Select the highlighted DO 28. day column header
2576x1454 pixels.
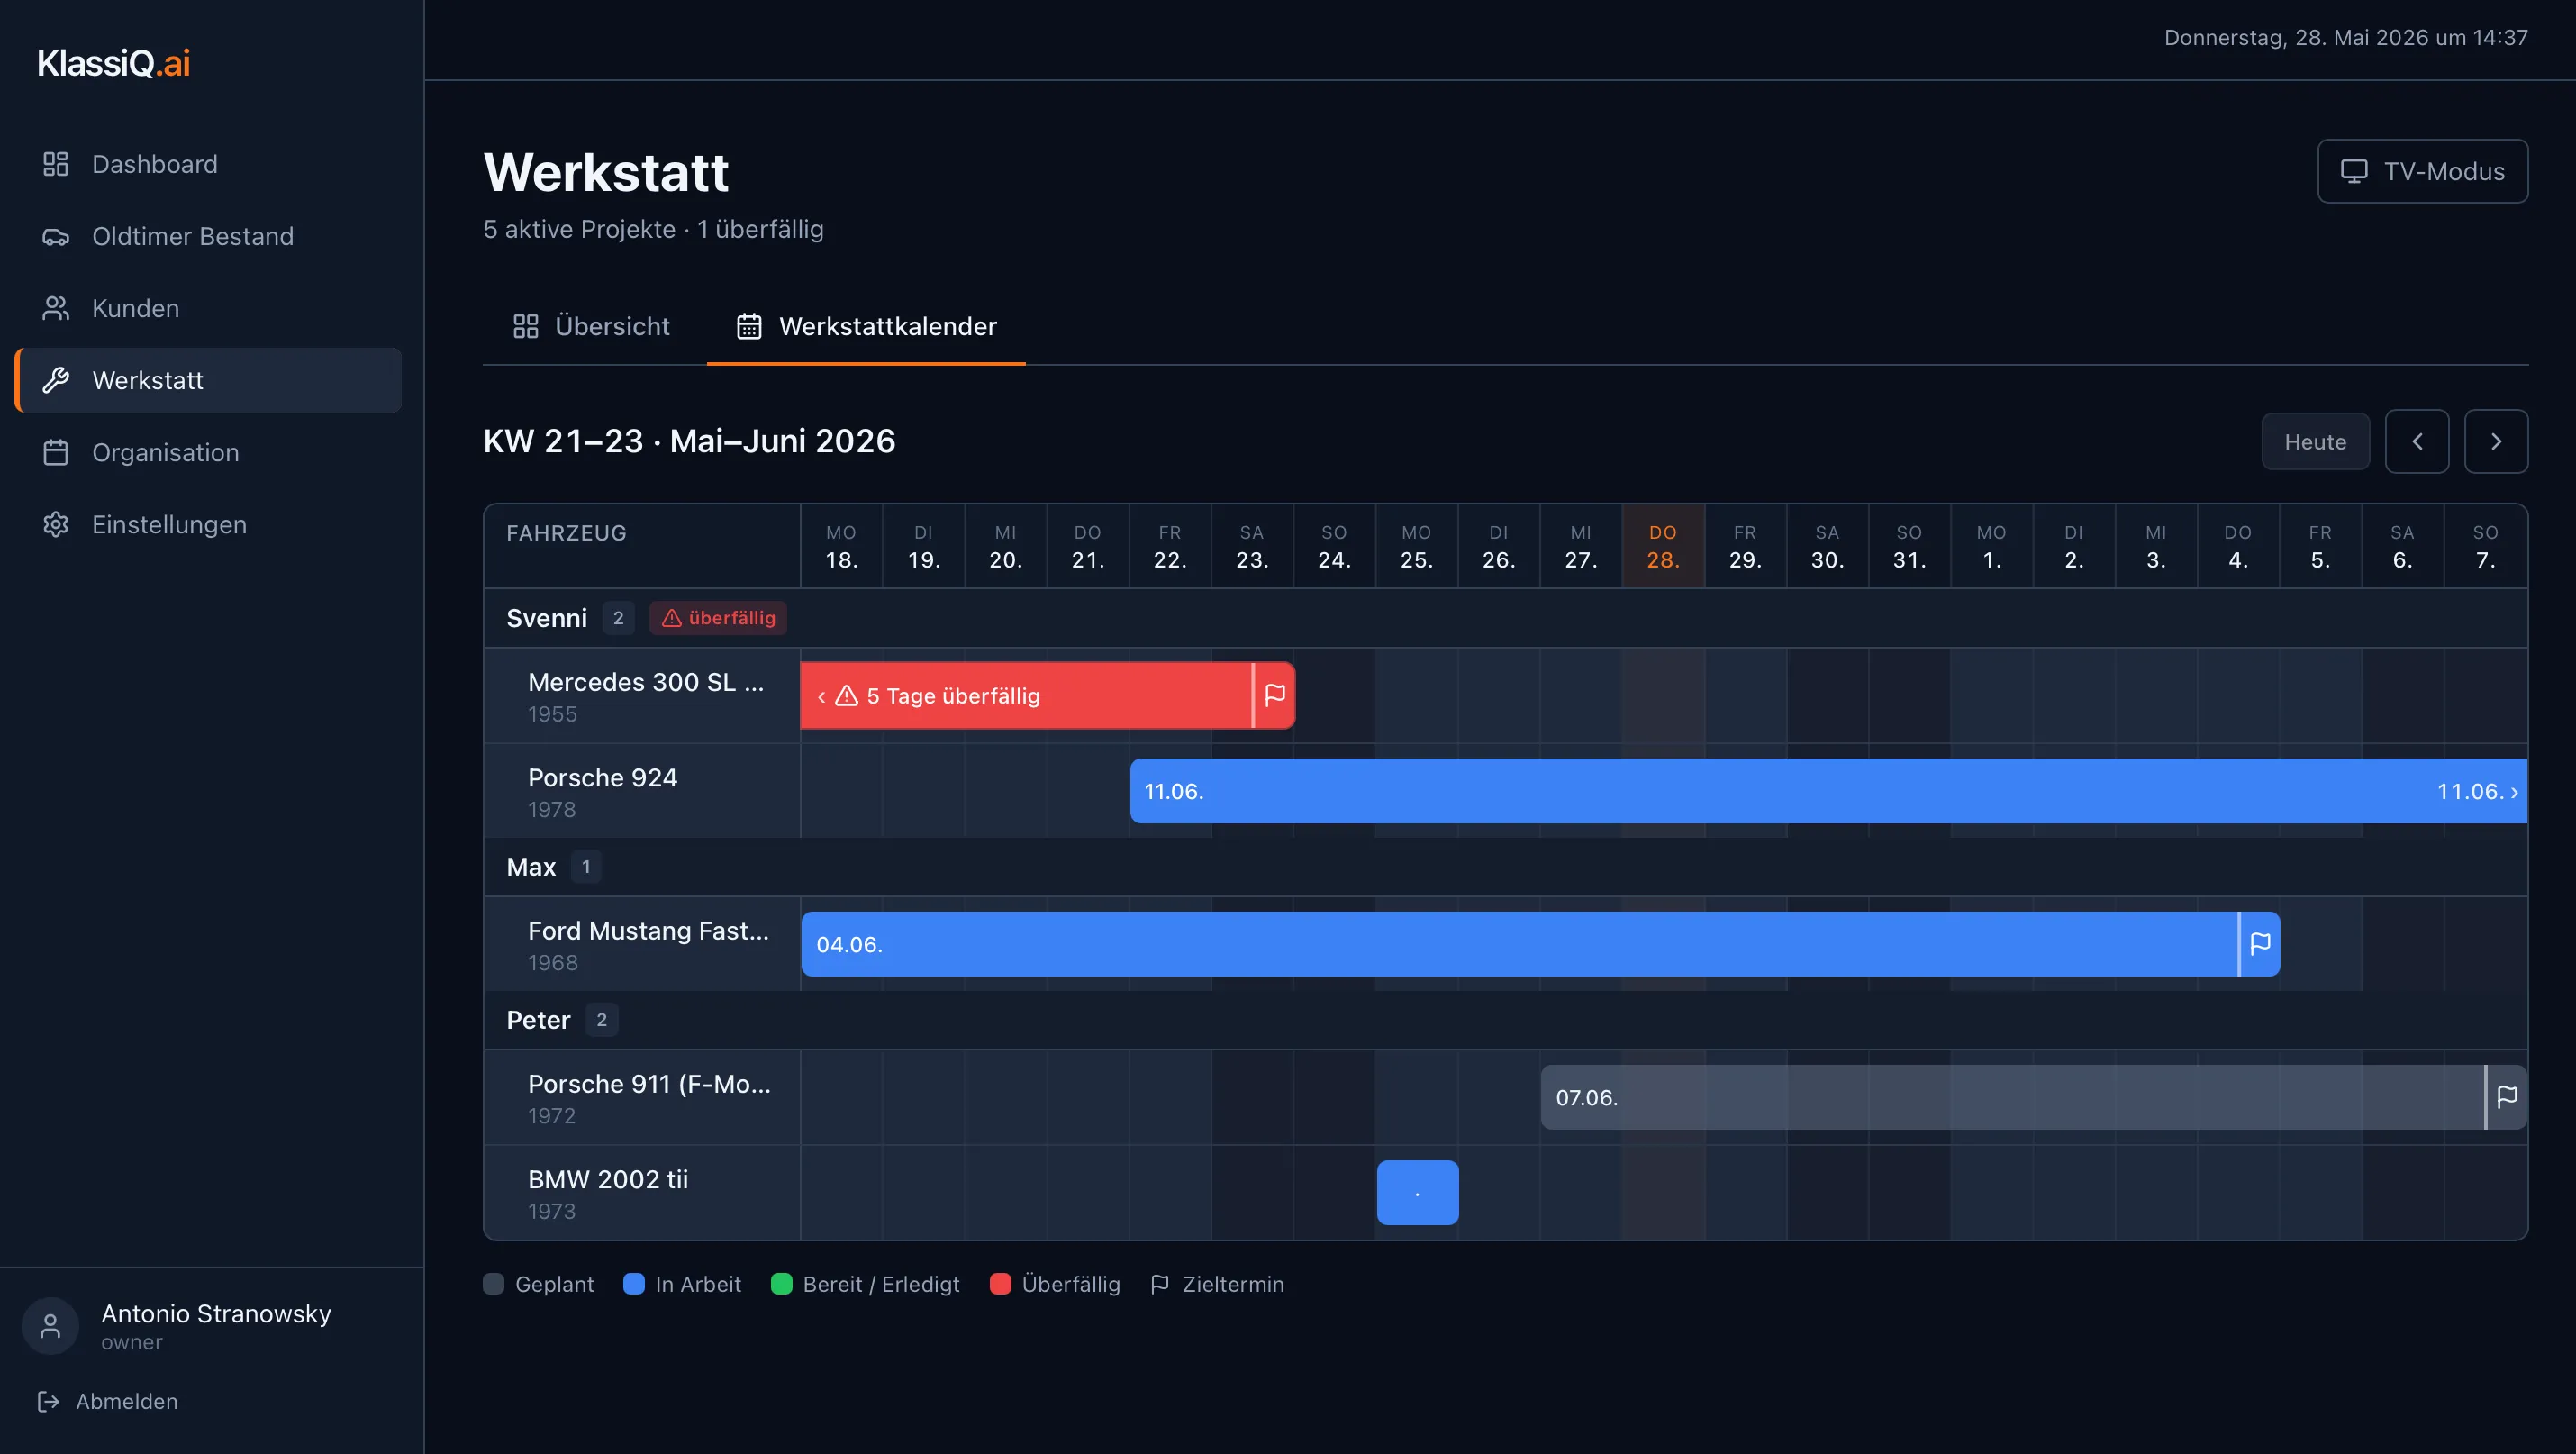pos(1663,546)
